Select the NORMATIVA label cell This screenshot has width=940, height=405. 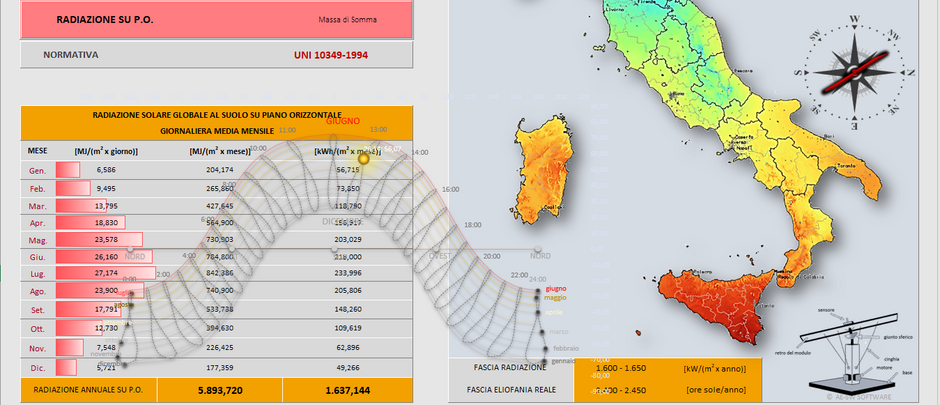[x=70, y=55]
